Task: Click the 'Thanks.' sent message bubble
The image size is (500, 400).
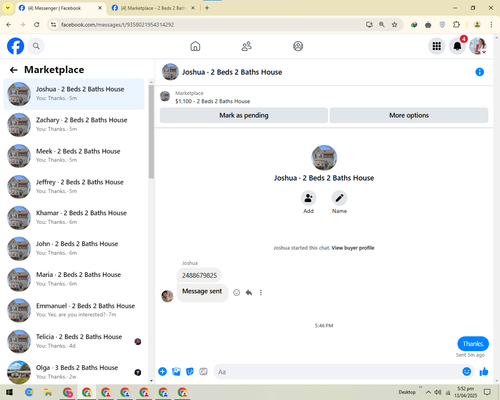Action: point(473,344)
